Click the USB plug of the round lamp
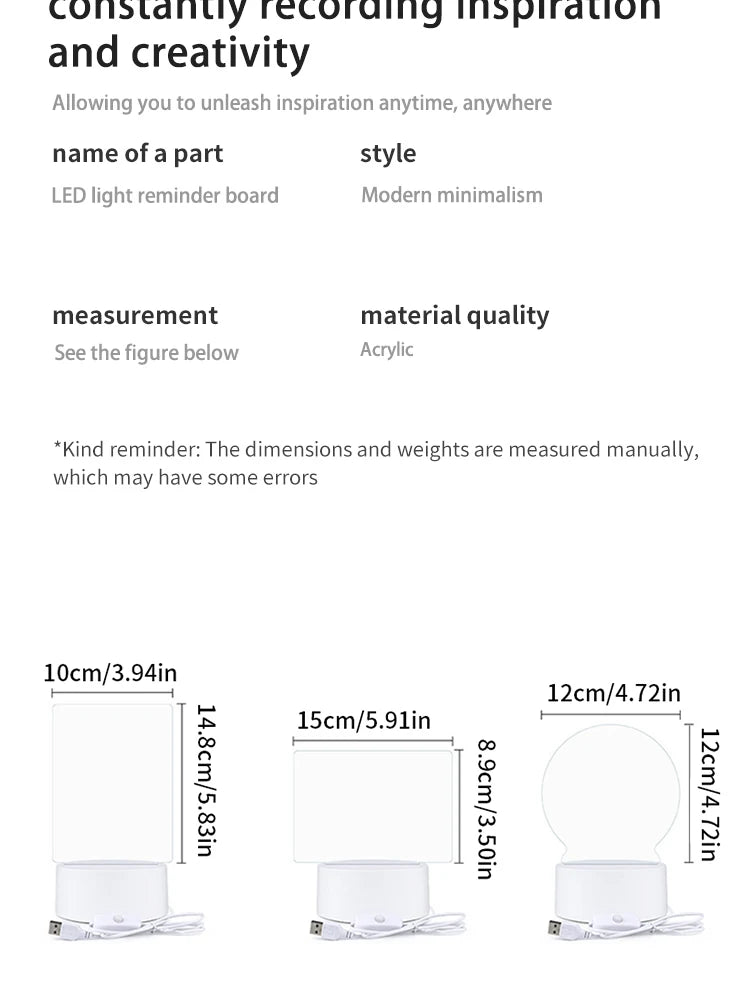 tap(557, 928)
